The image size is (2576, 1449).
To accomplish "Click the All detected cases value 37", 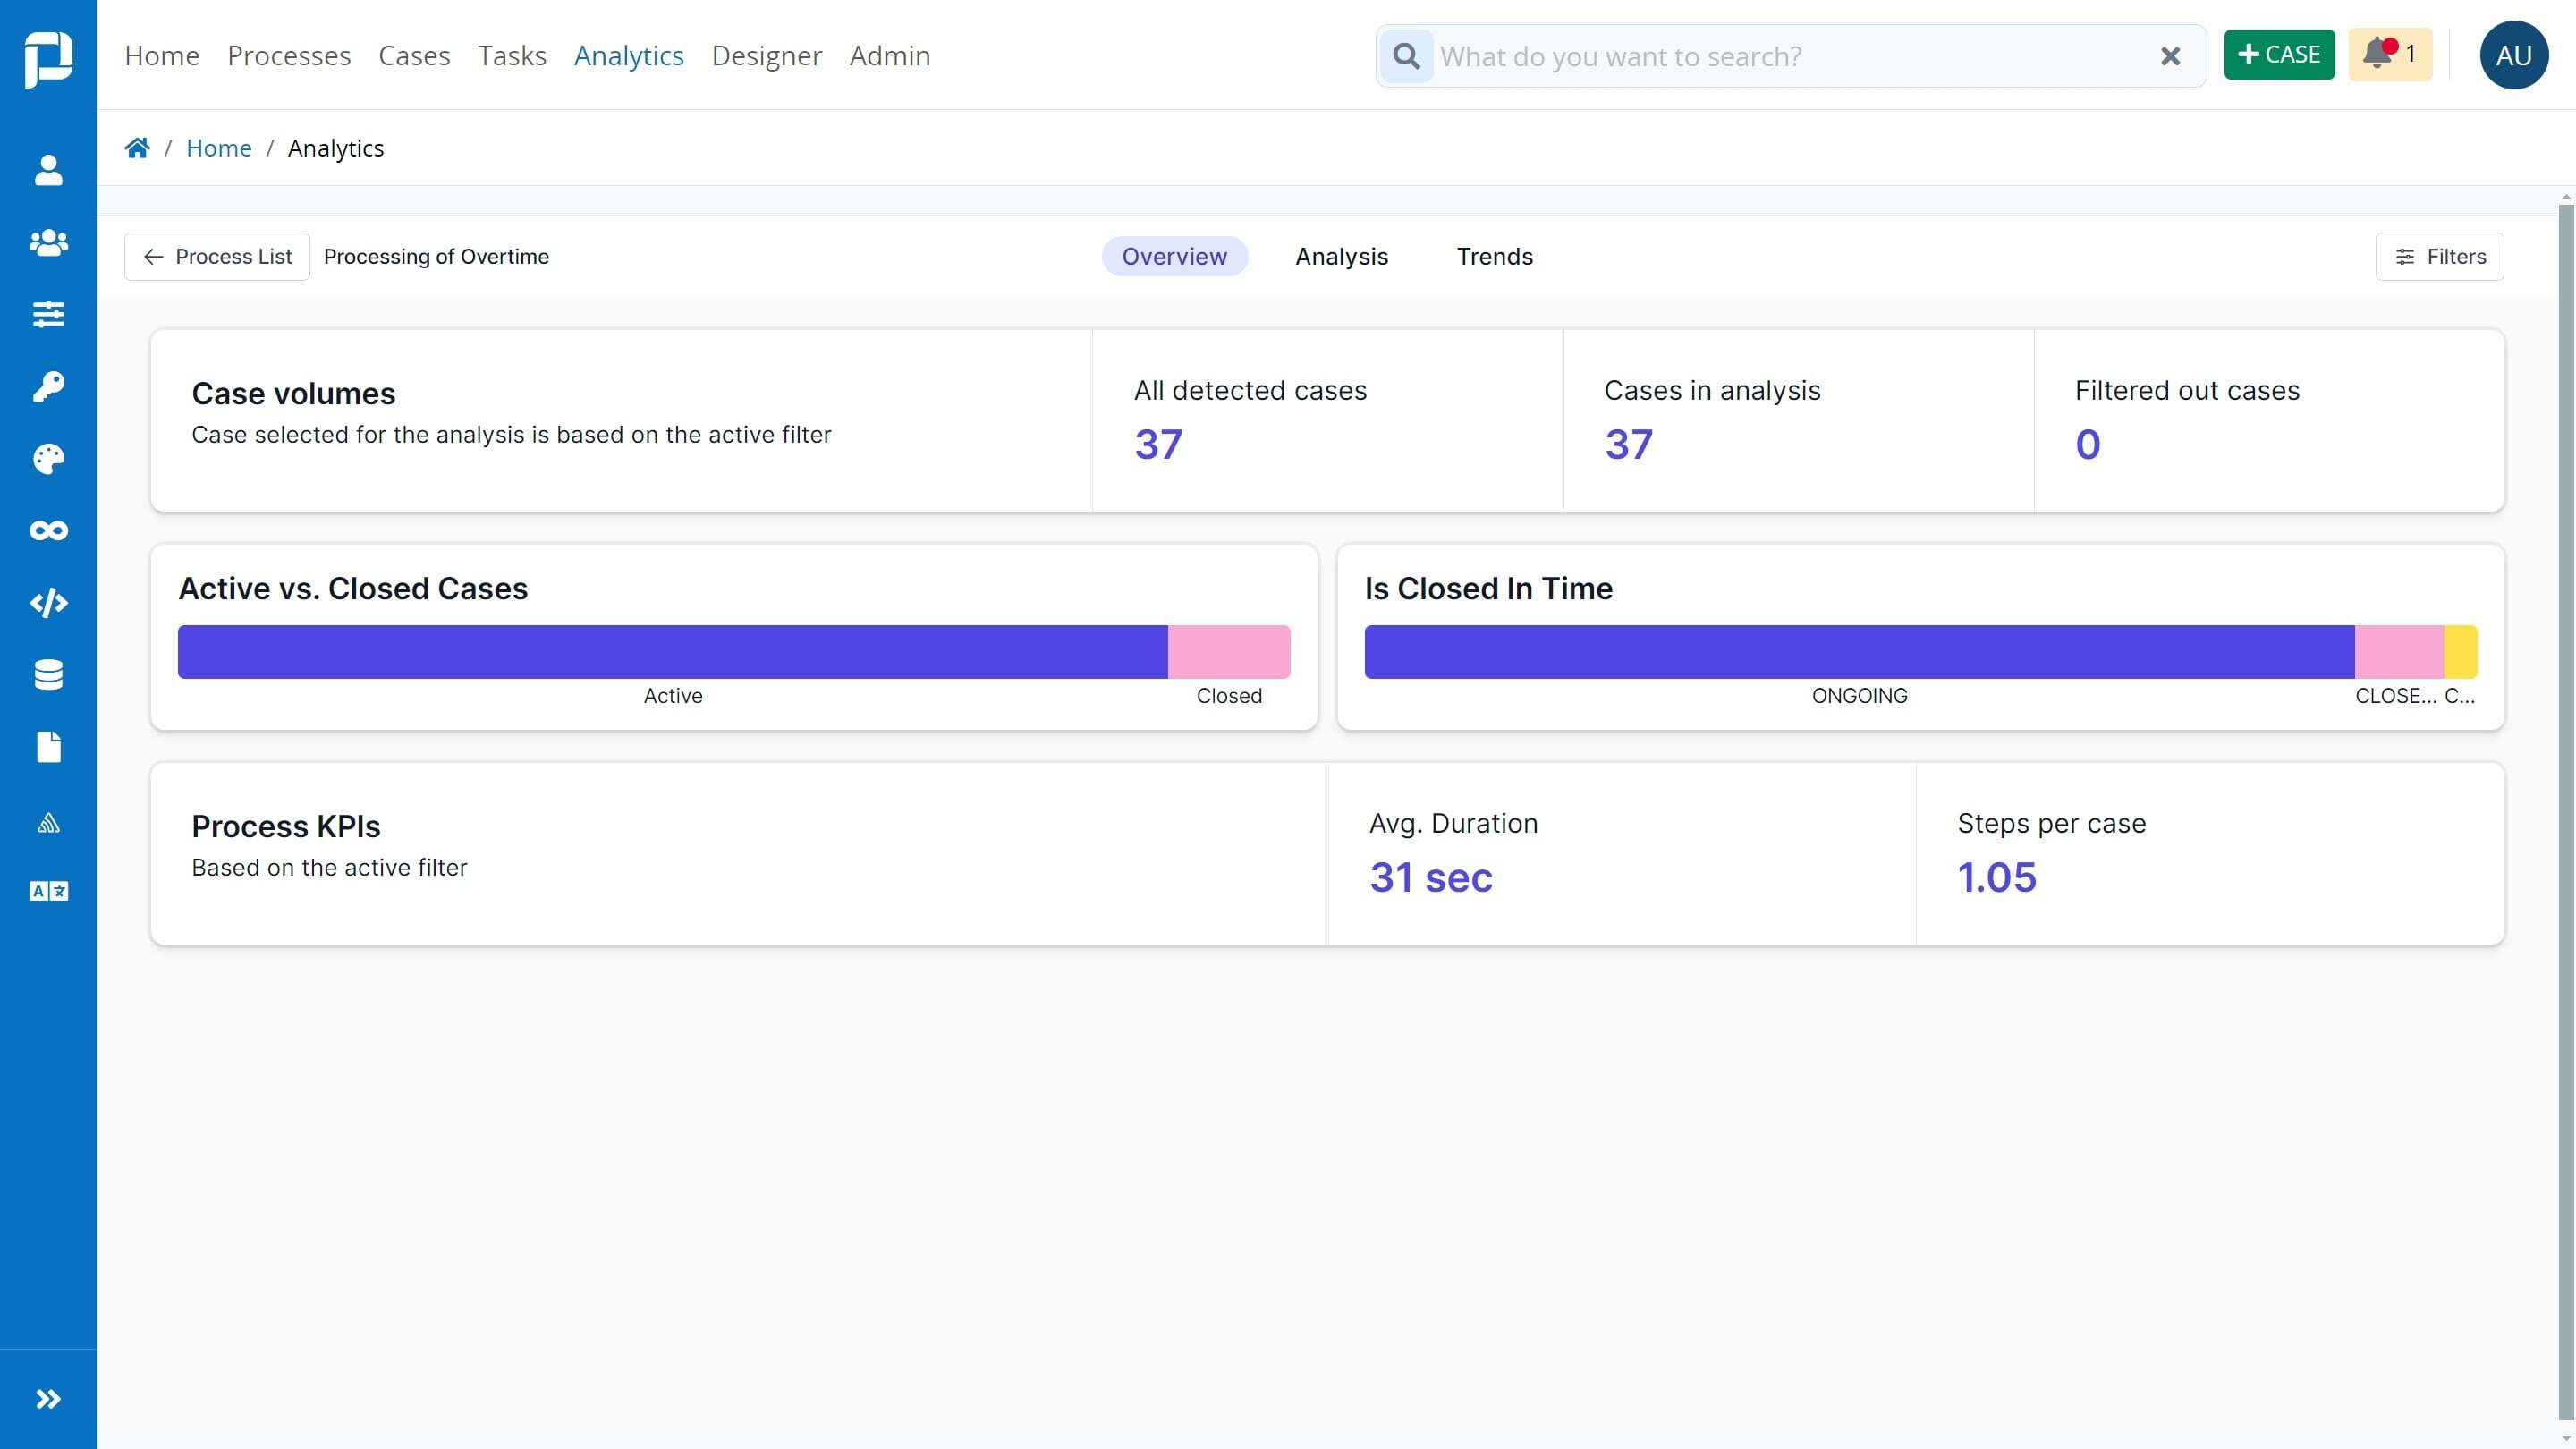I will [x=1158, y=445].
